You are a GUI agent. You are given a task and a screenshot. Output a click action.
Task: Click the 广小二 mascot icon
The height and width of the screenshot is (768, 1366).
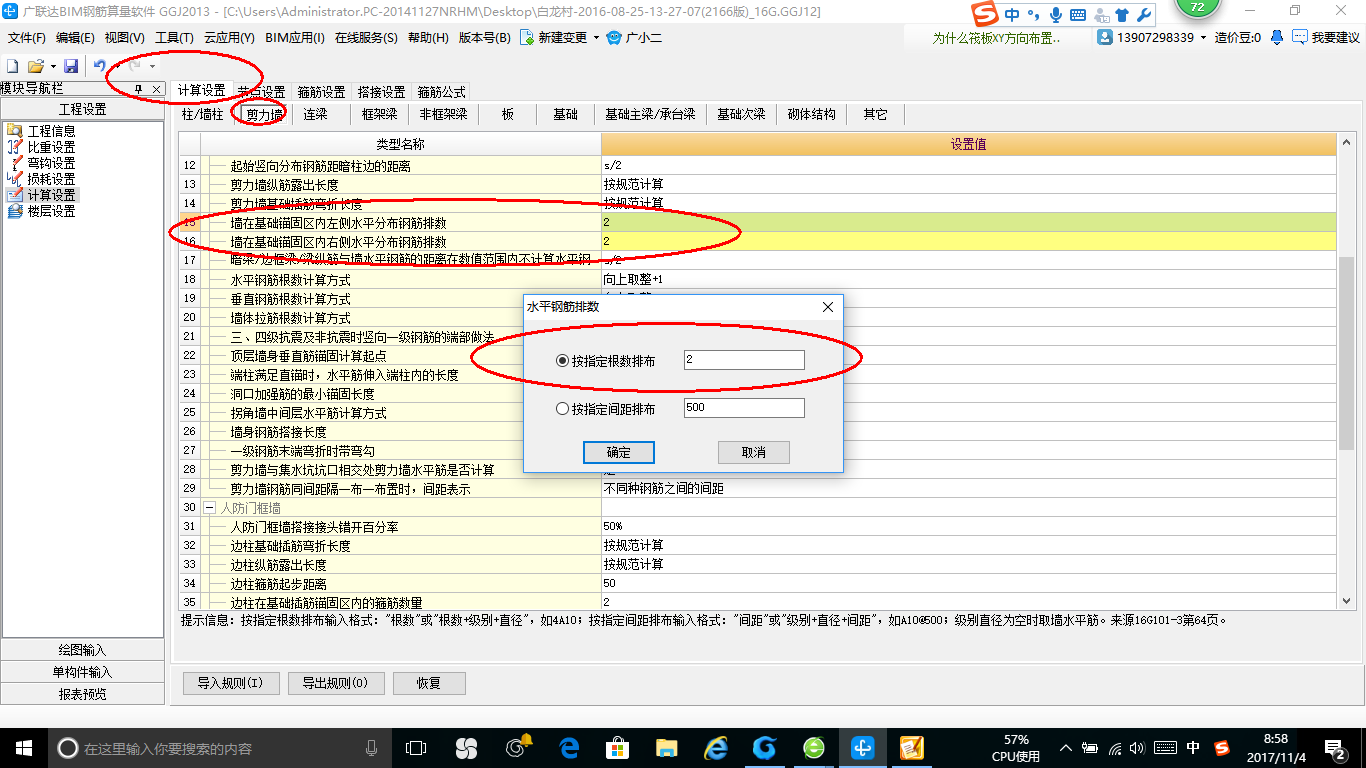[x=613, y=38]
